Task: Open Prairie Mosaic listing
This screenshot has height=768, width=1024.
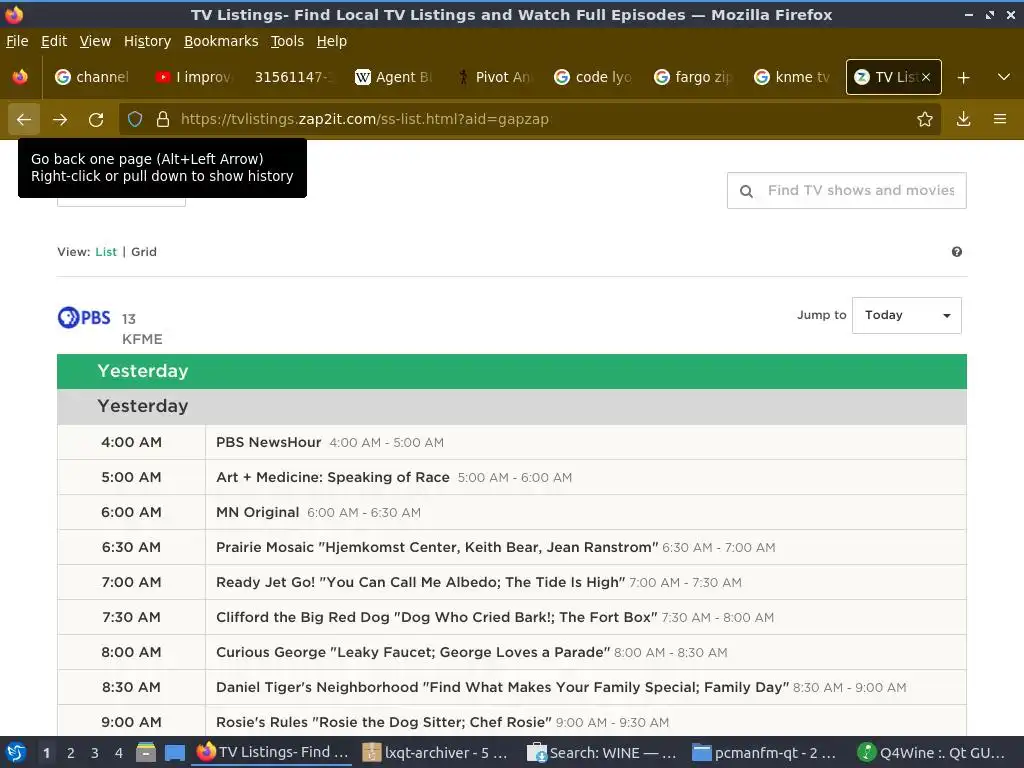Action: click(x=437, y=547)
